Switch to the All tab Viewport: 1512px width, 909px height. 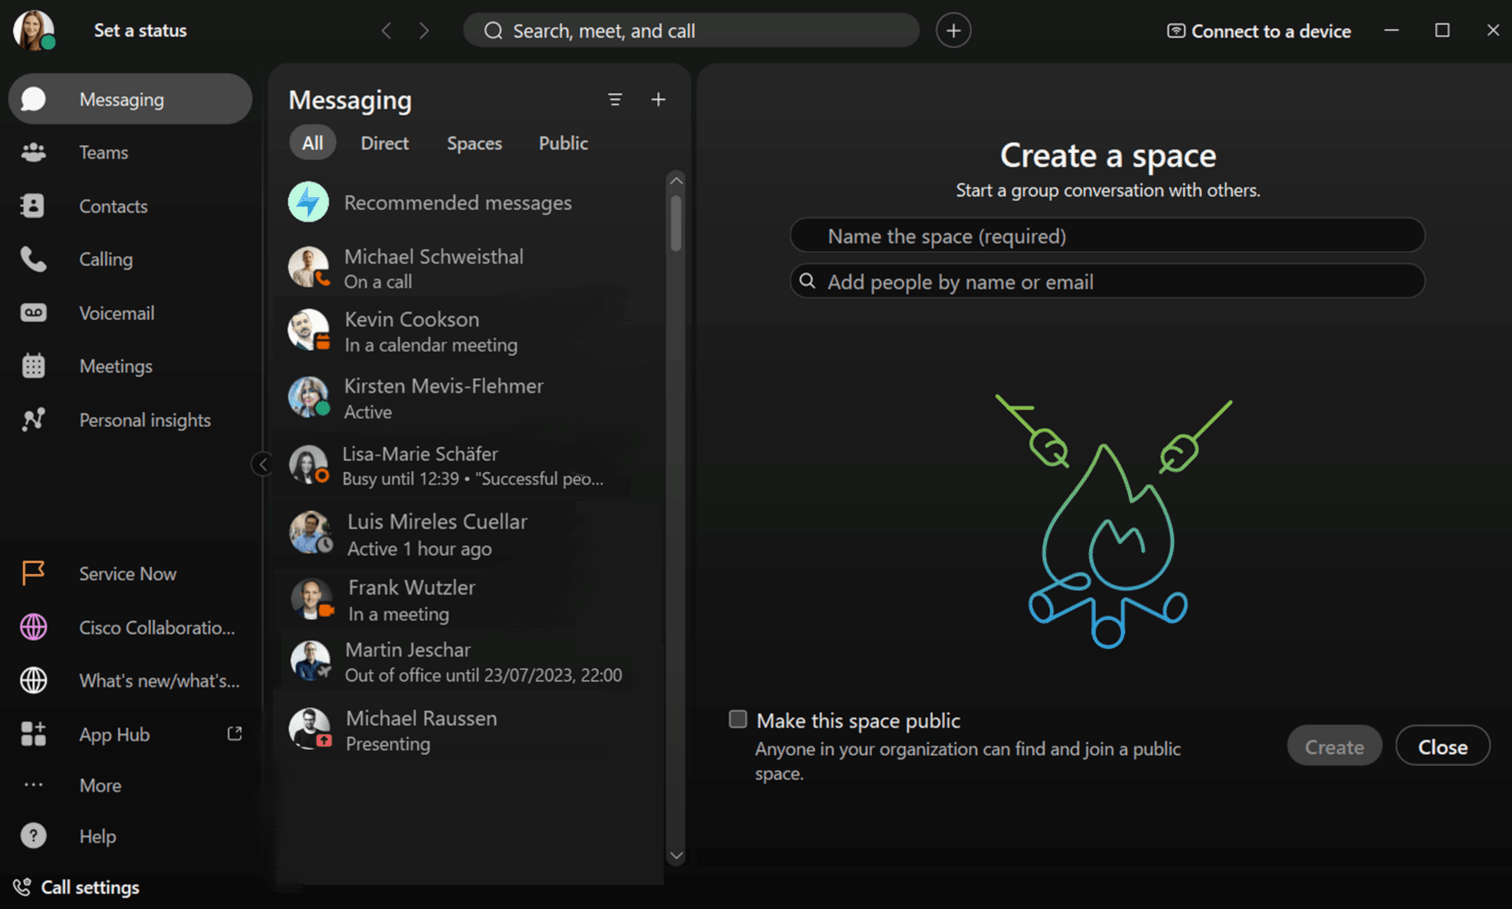tap(312, 143)
